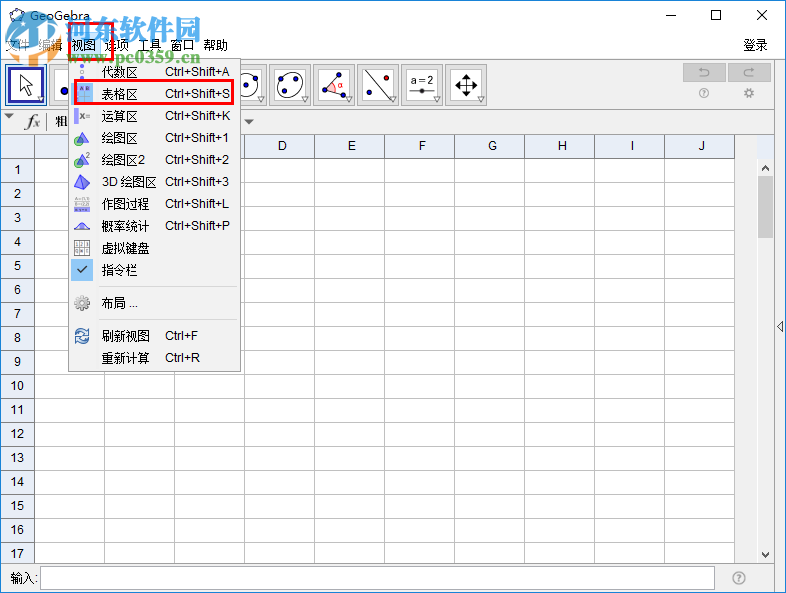Click the virtual keyboard grid icon
Viewport: 786px width, 593px height.
tap(82, 248)
